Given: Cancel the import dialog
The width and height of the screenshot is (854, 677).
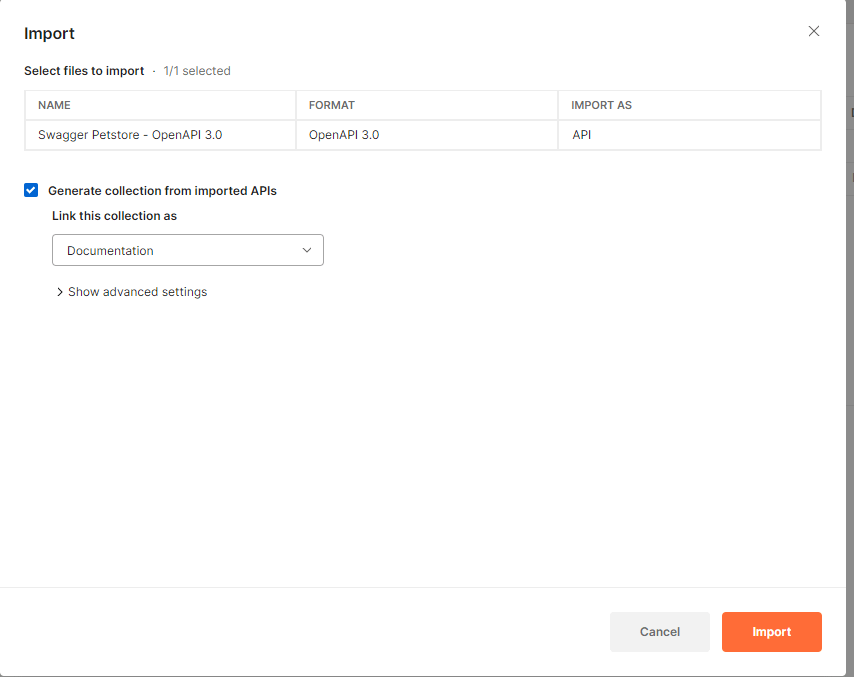Looking at the screenshot, I should click(x=660, y=632).
